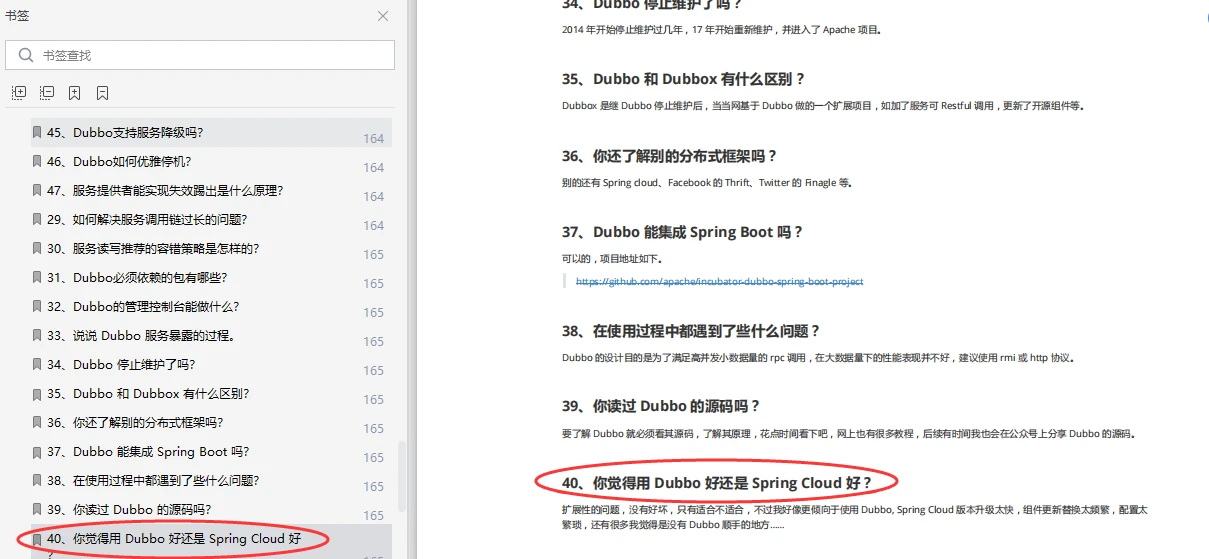The width and height of the screenshot is (1209, 559).
Task: Open the github incubator-dubbo-spring-boot-project link
Action: pos(719,281)
